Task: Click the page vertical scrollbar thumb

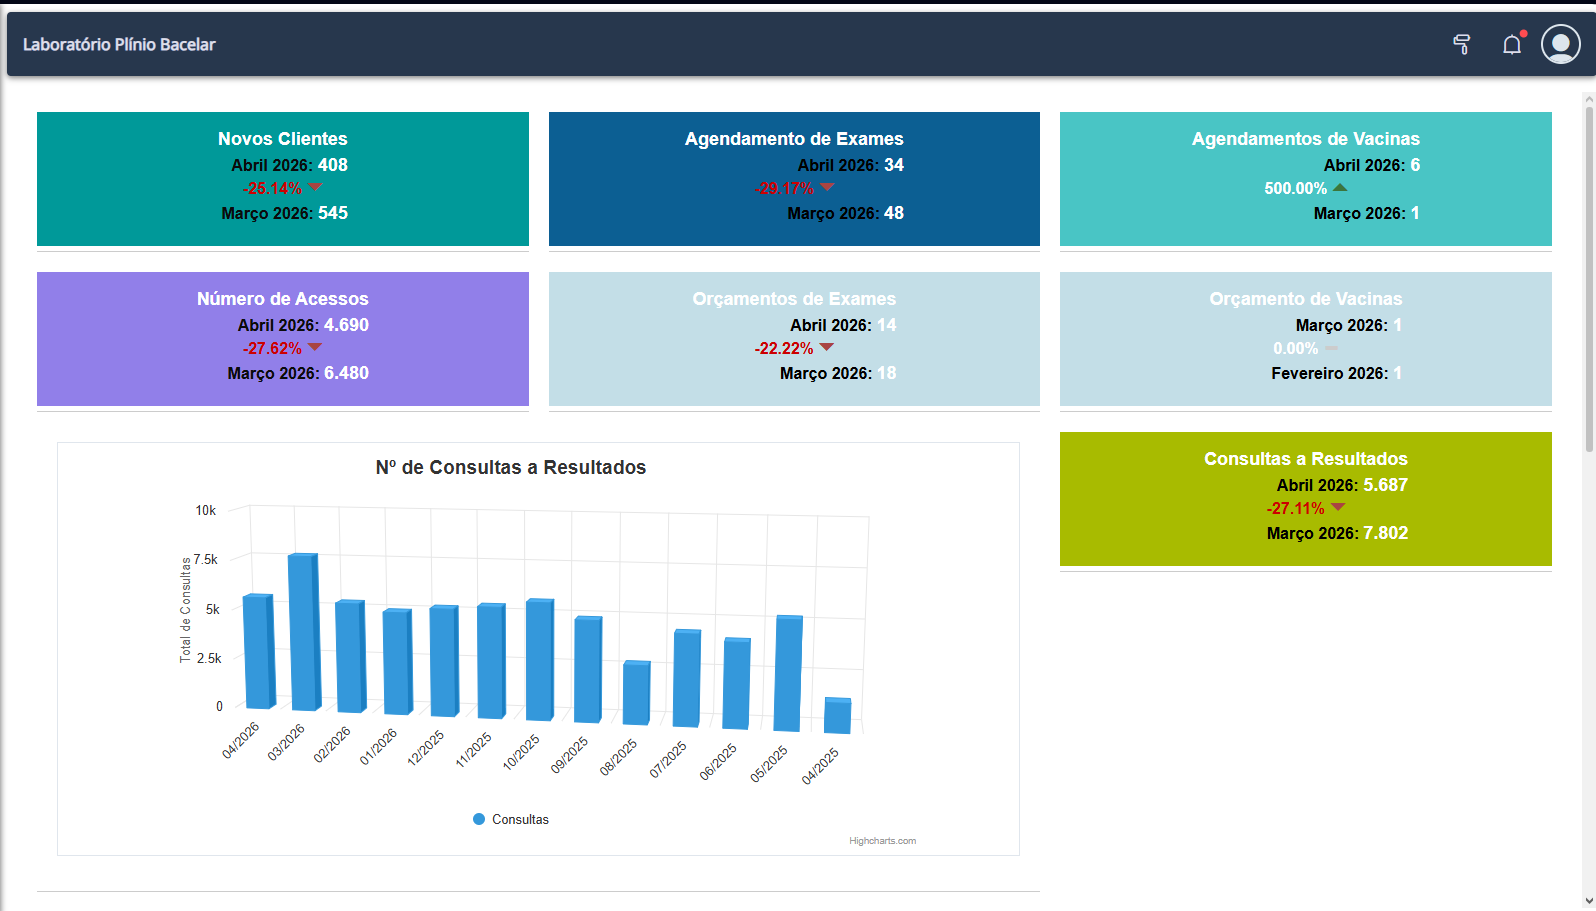Action: 1590,278
